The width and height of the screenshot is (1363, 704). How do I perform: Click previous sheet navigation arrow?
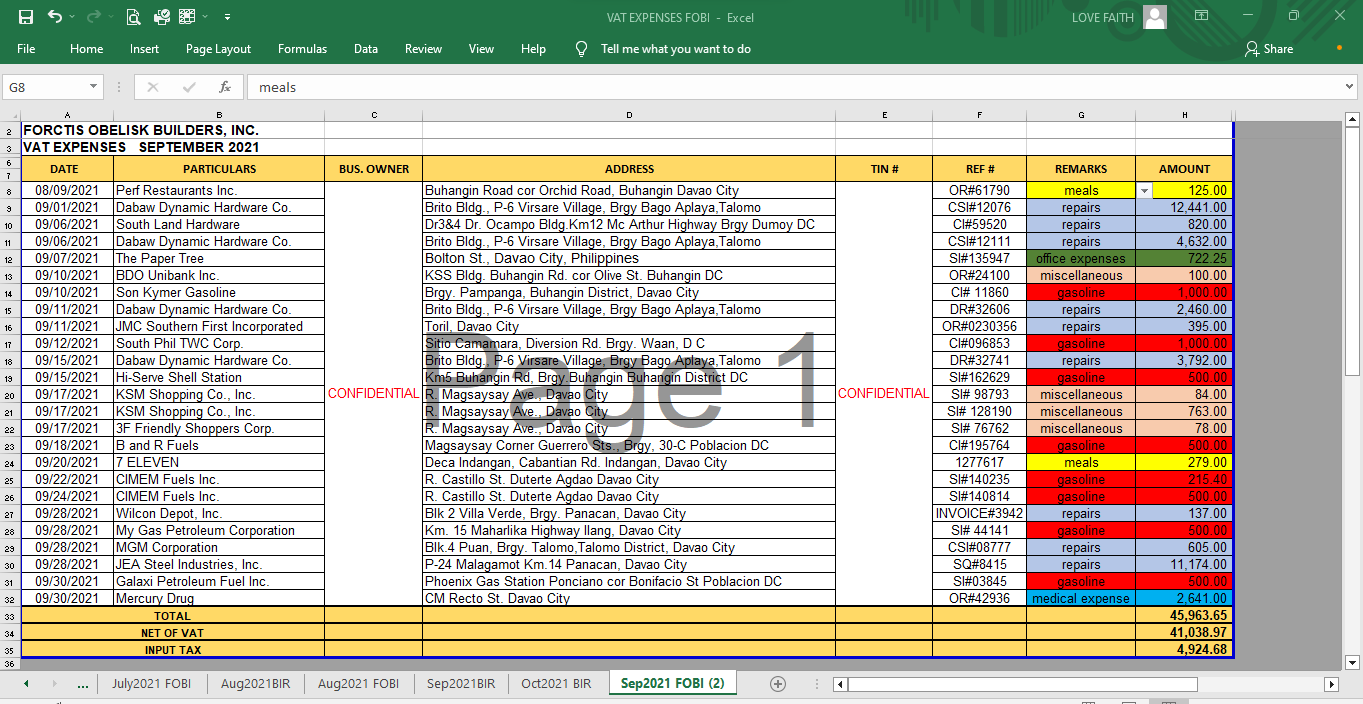(26, 684)
